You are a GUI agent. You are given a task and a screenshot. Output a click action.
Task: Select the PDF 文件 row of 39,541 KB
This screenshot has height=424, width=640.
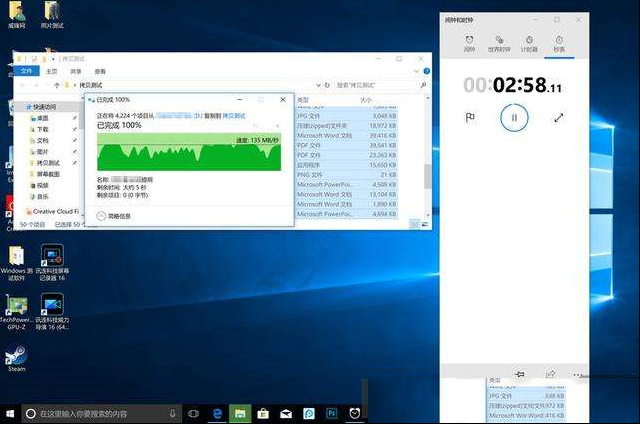(x=347, y=145)
